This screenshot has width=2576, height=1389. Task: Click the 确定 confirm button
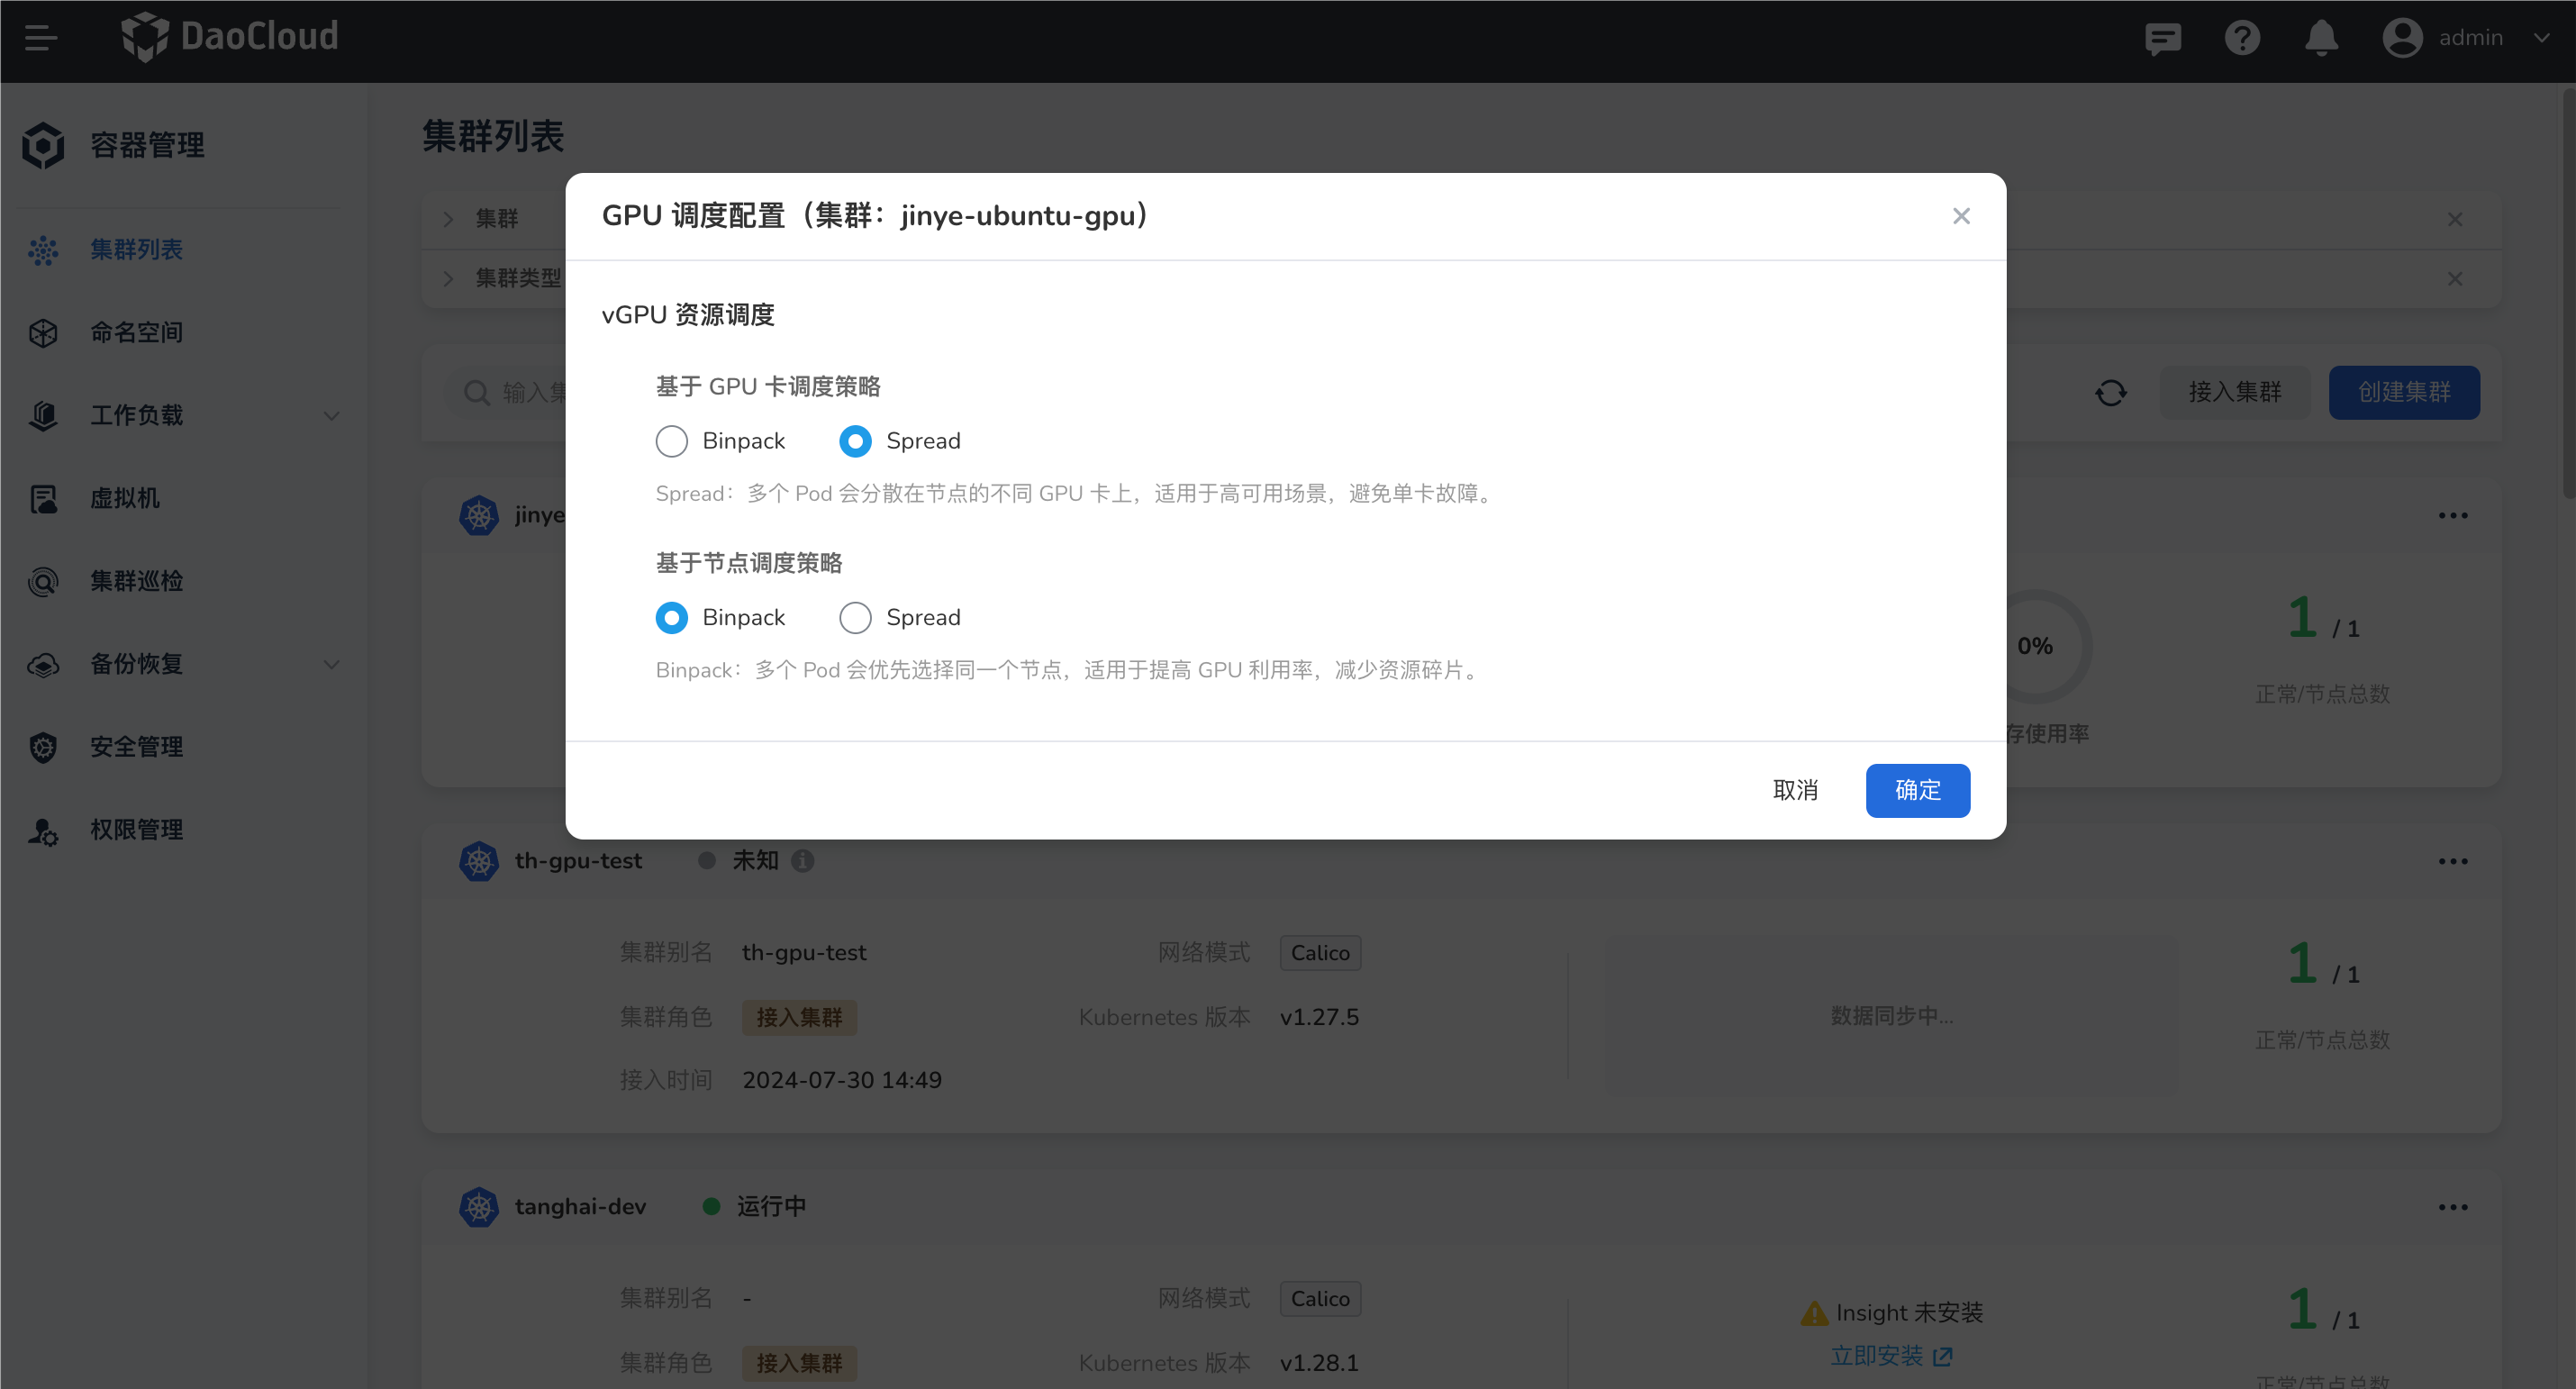point(1917,790)
